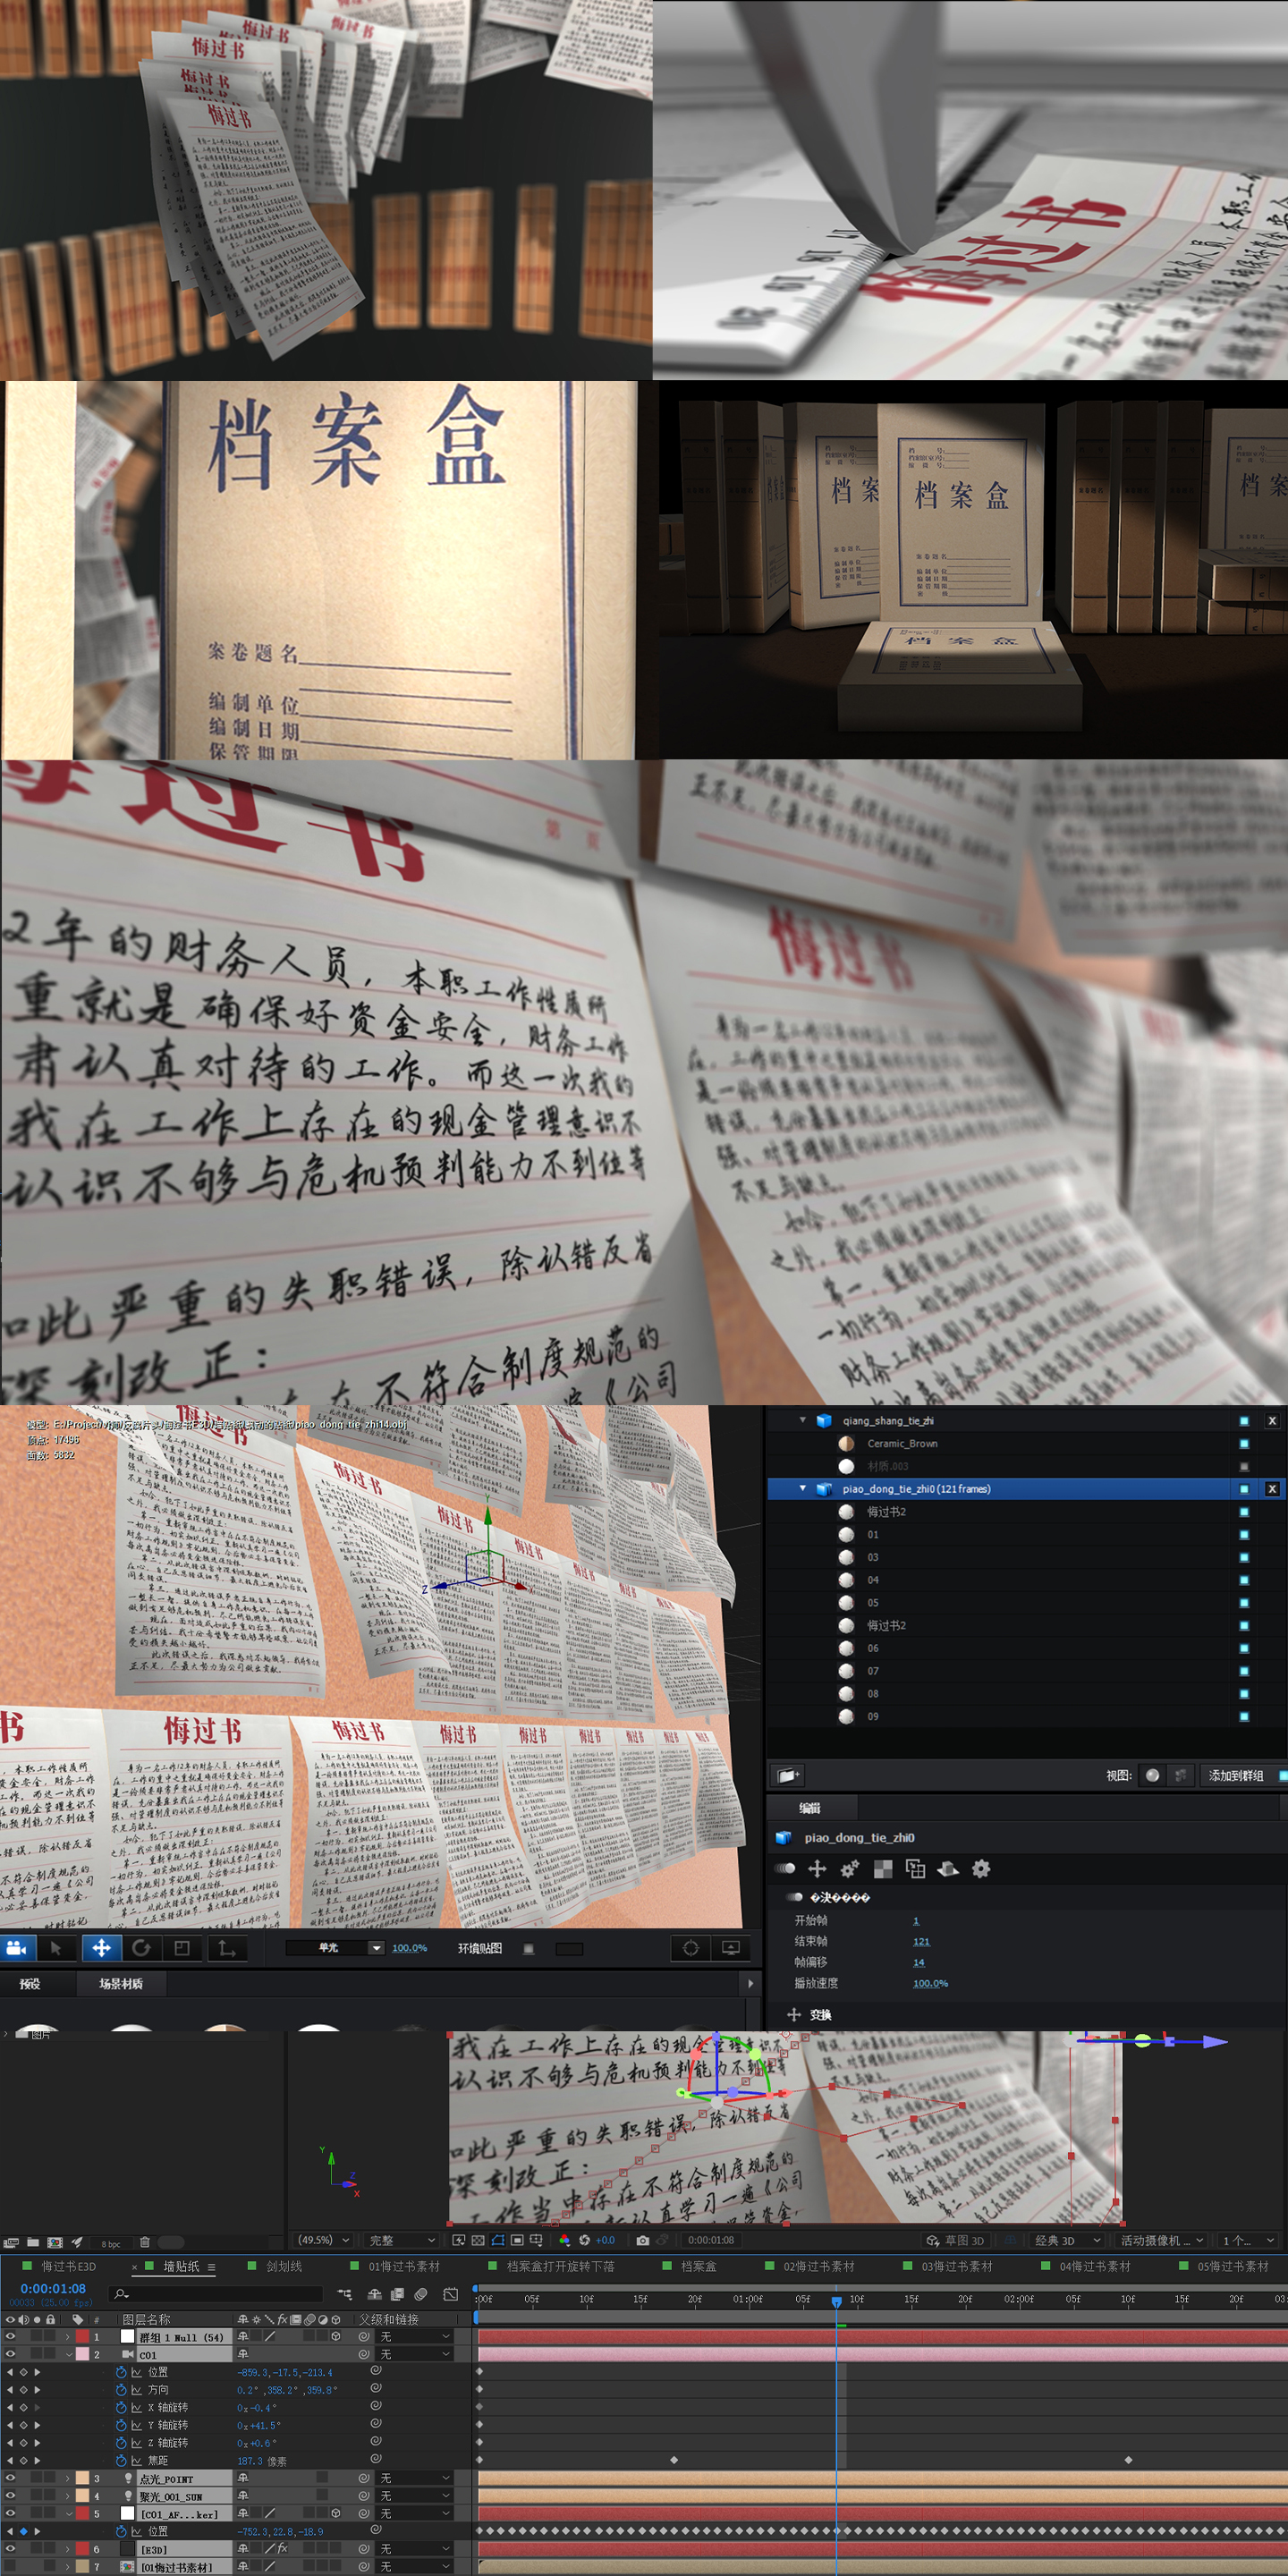The width and height of the screenshot is (1288, 2576).
Task: Toggle visibility checkbox for material 09
Action: pos(1244,1716)
